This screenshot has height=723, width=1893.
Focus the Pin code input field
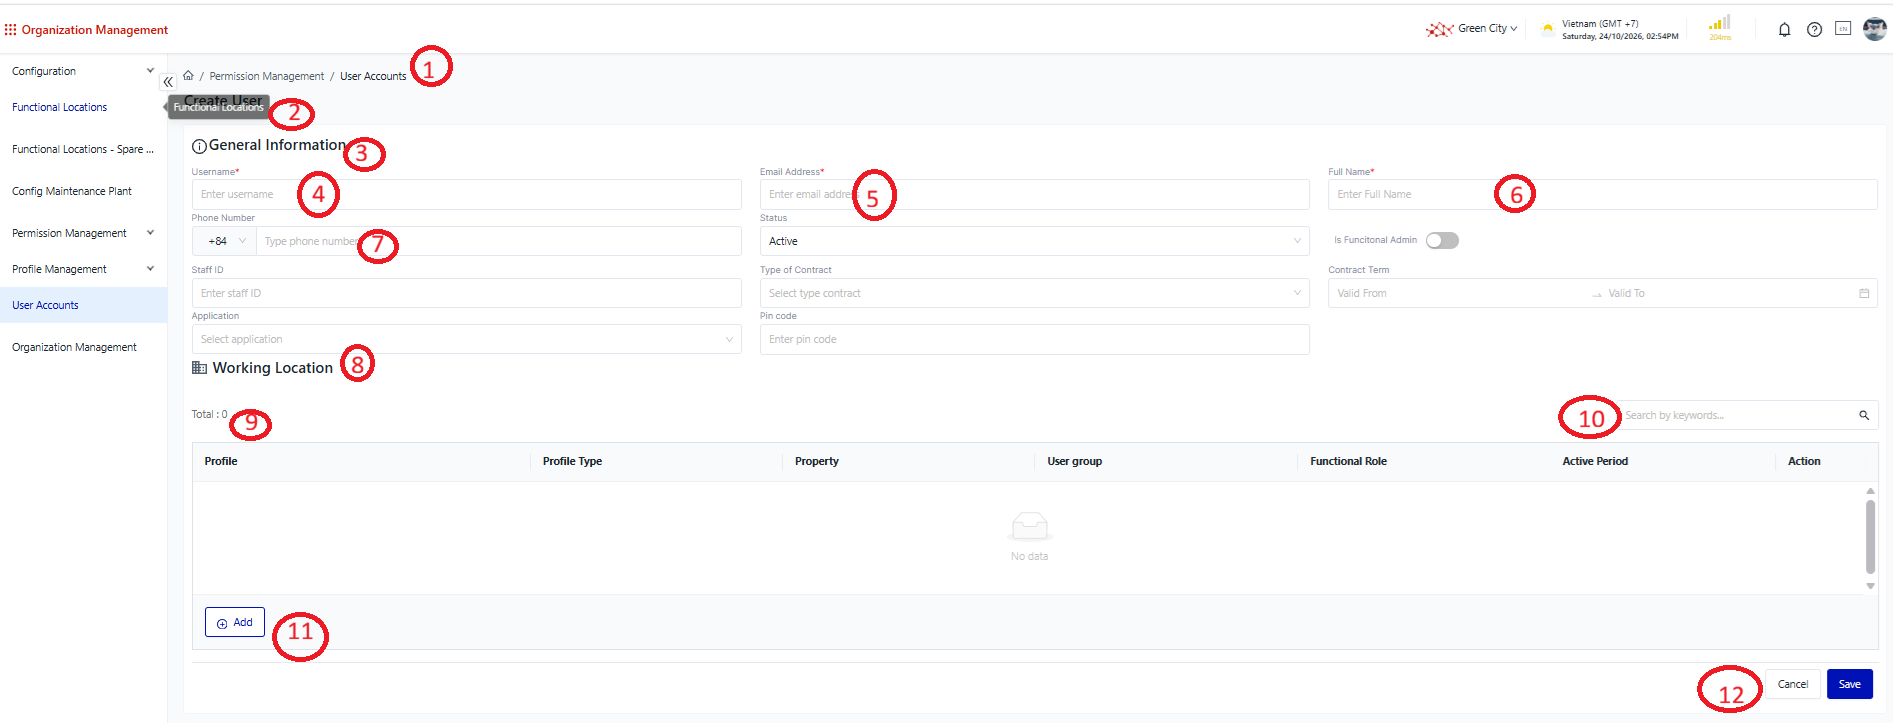coord(1035,339)
